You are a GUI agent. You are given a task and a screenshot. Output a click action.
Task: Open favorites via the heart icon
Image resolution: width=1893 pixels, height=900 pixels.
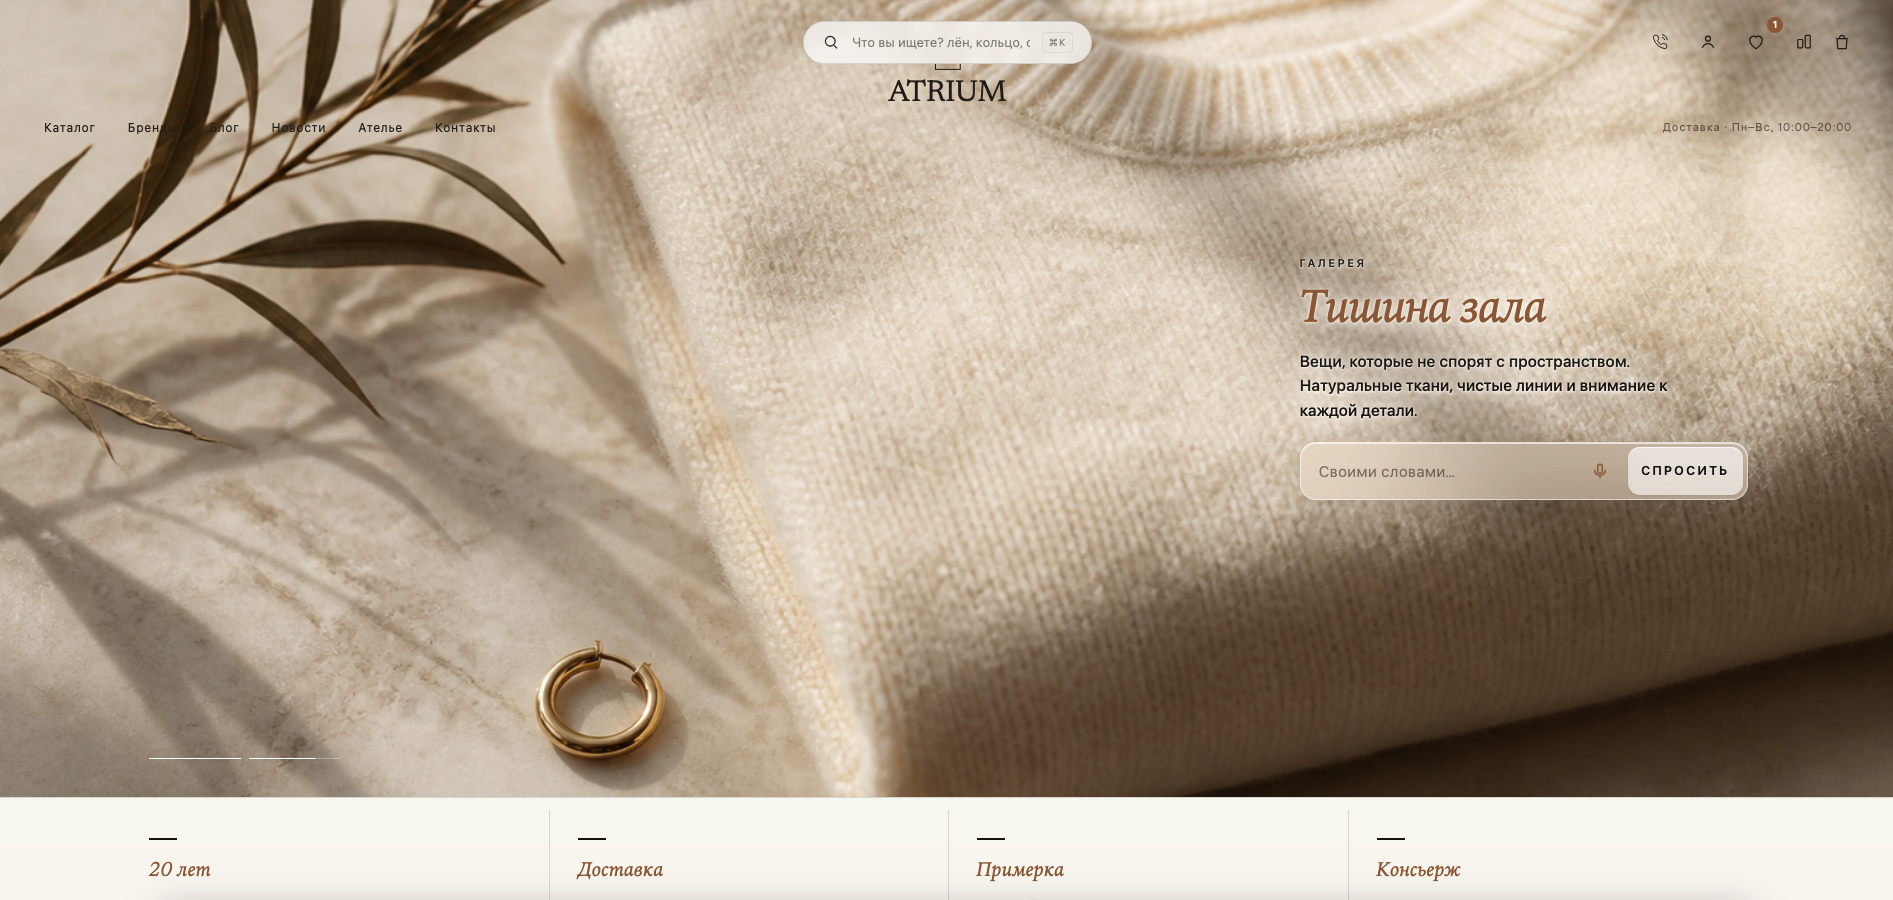(x=1756, y=42)
